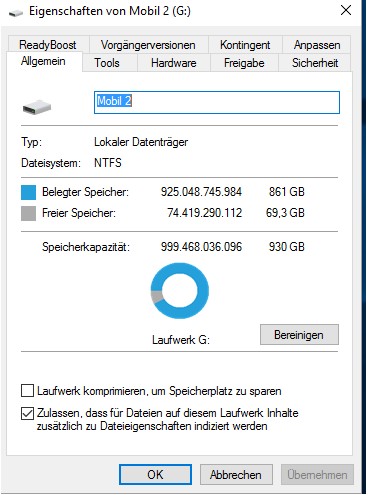Click the used bytes value 925.048.745.984
368x495 pixels.
201,192
